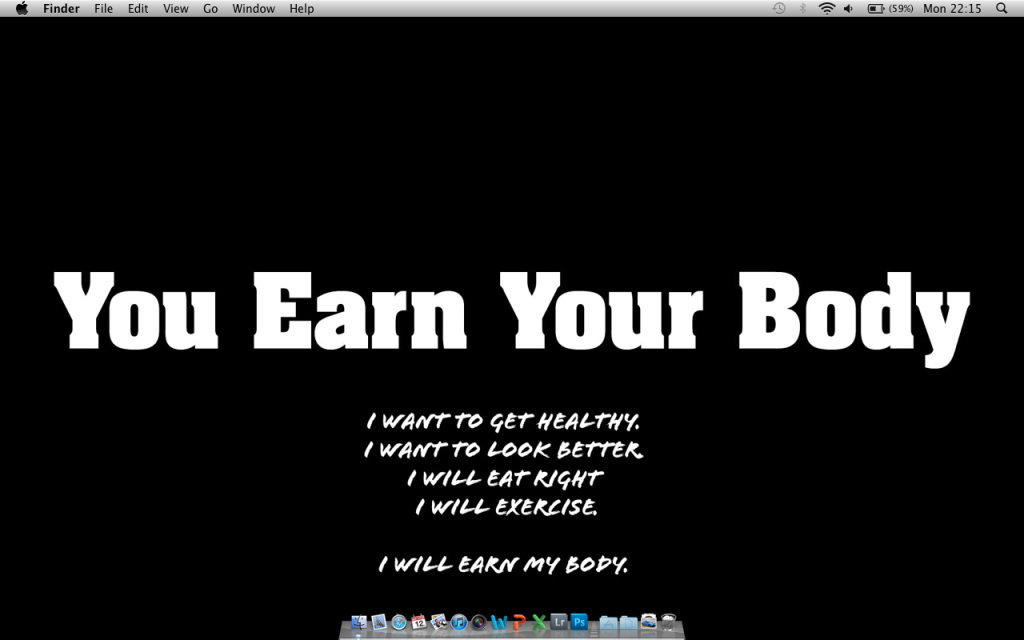This screenshot has width=1024, height=640.
Task: Open the Go menu
Action: [x=210, y=9]
